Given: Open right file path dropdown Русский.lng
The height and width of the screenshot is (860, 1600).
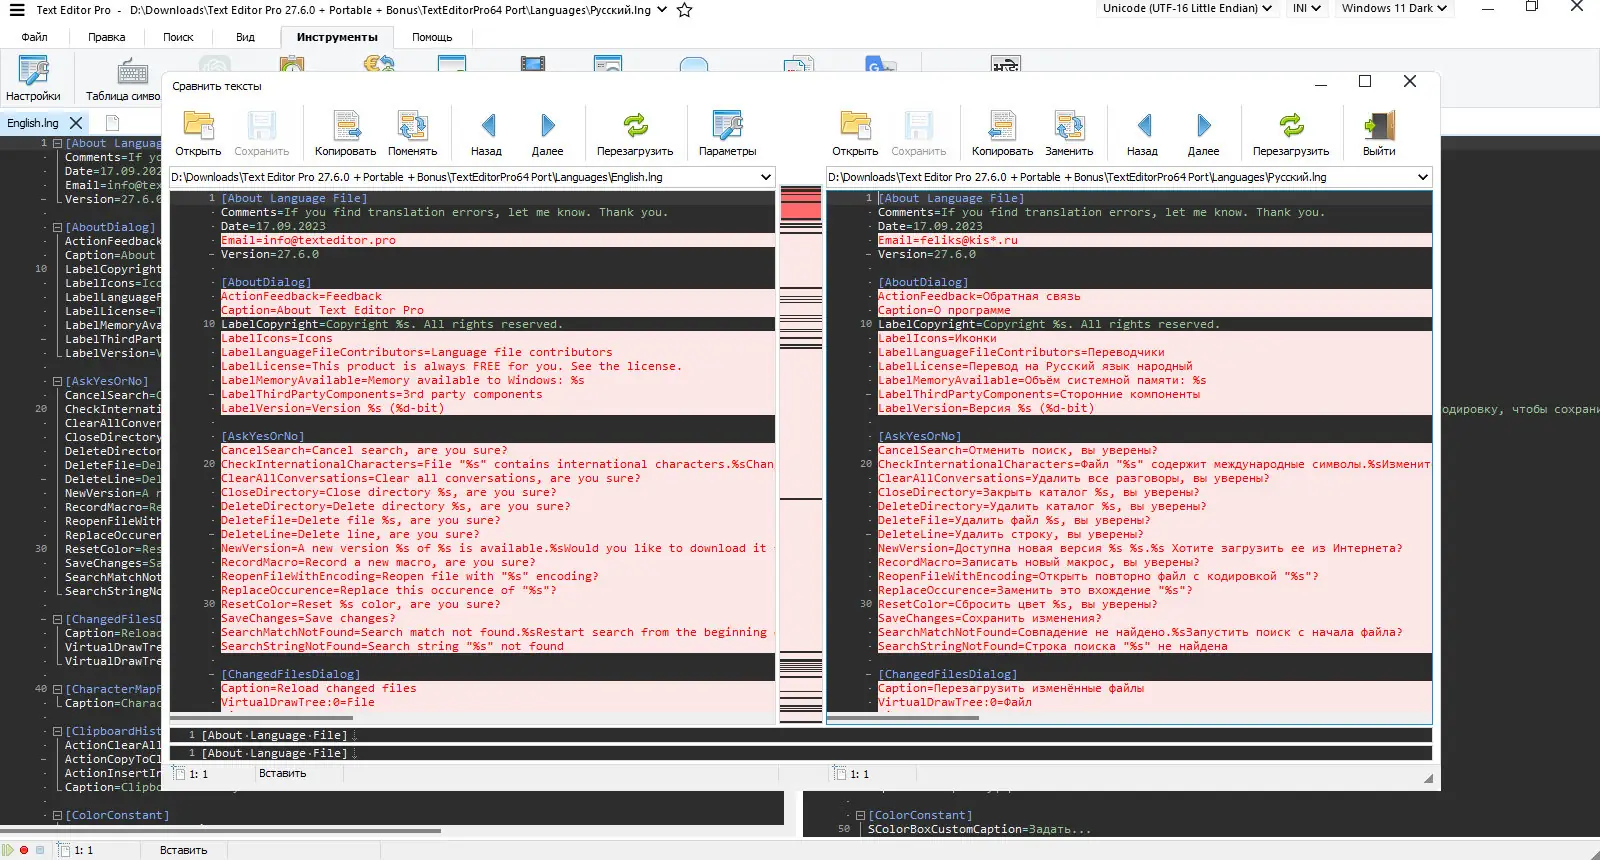Looking at the screenshot, I should pos(1422,177).
